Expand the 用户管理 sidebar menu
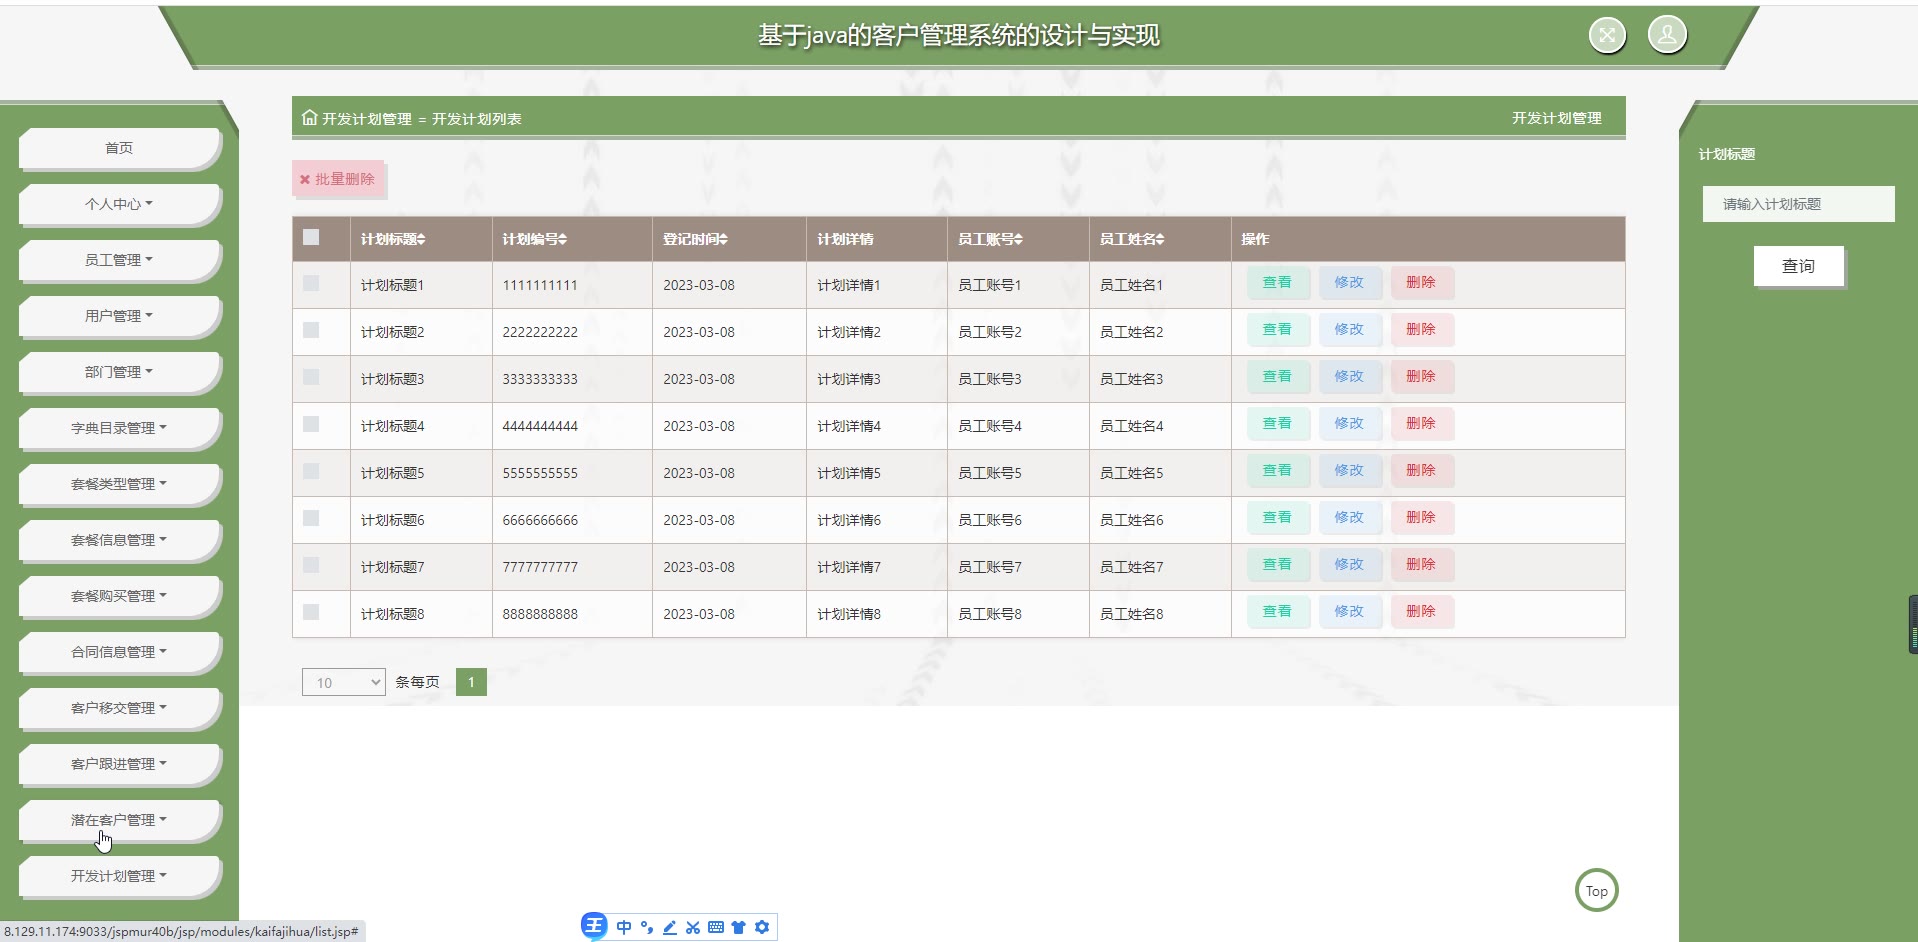The height and width of the screenshot is (942, 1918). pyautogui.click(x=119, y=316)
